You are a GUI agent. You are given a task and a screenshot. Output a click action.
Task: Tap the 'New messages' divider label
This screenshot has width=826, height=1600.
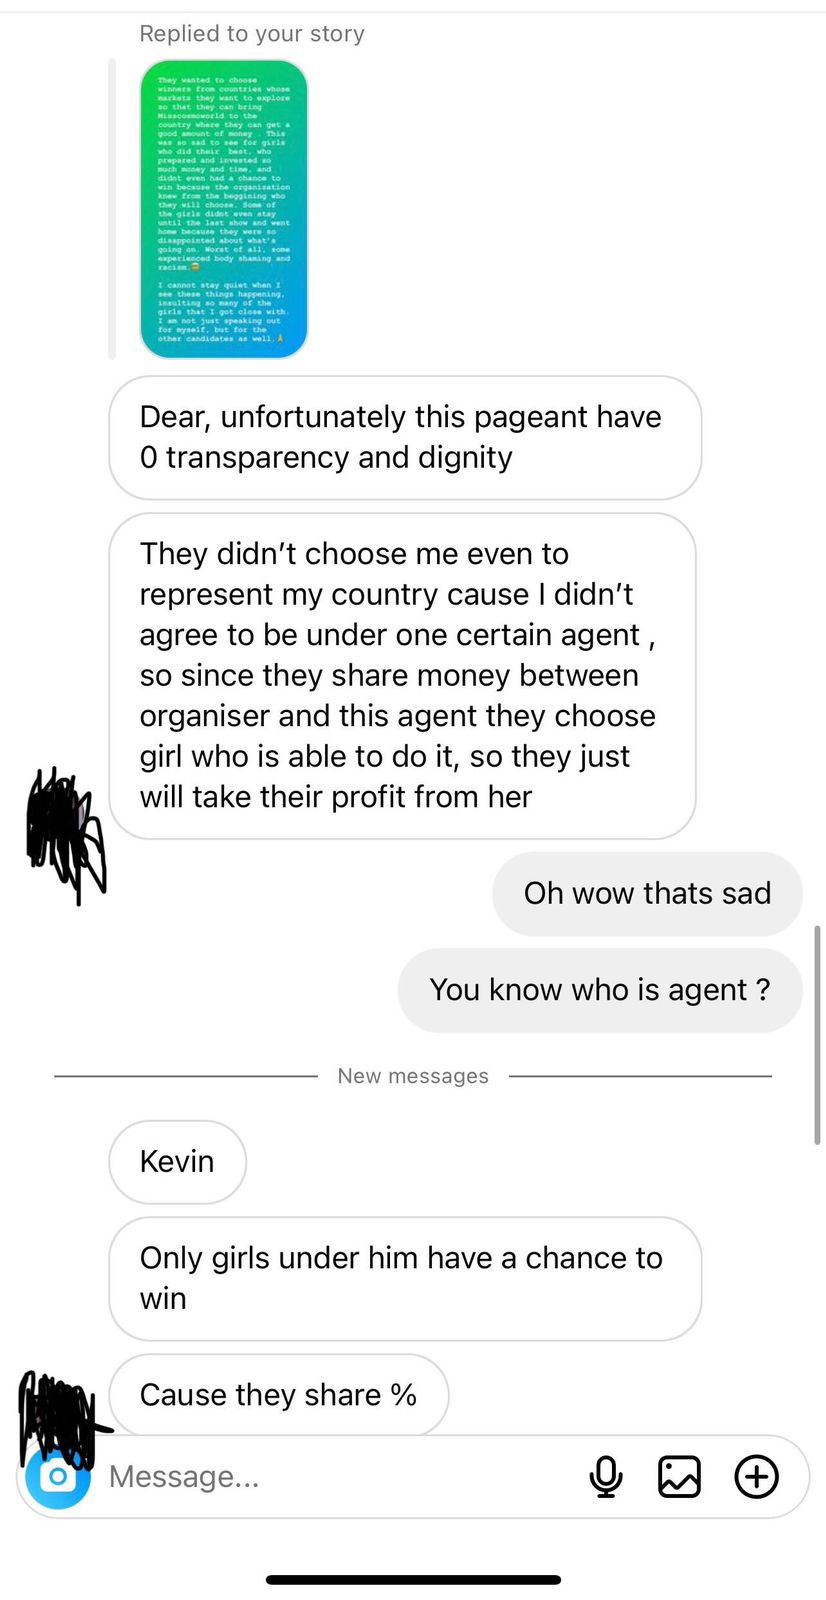(x=413, y=1076)
